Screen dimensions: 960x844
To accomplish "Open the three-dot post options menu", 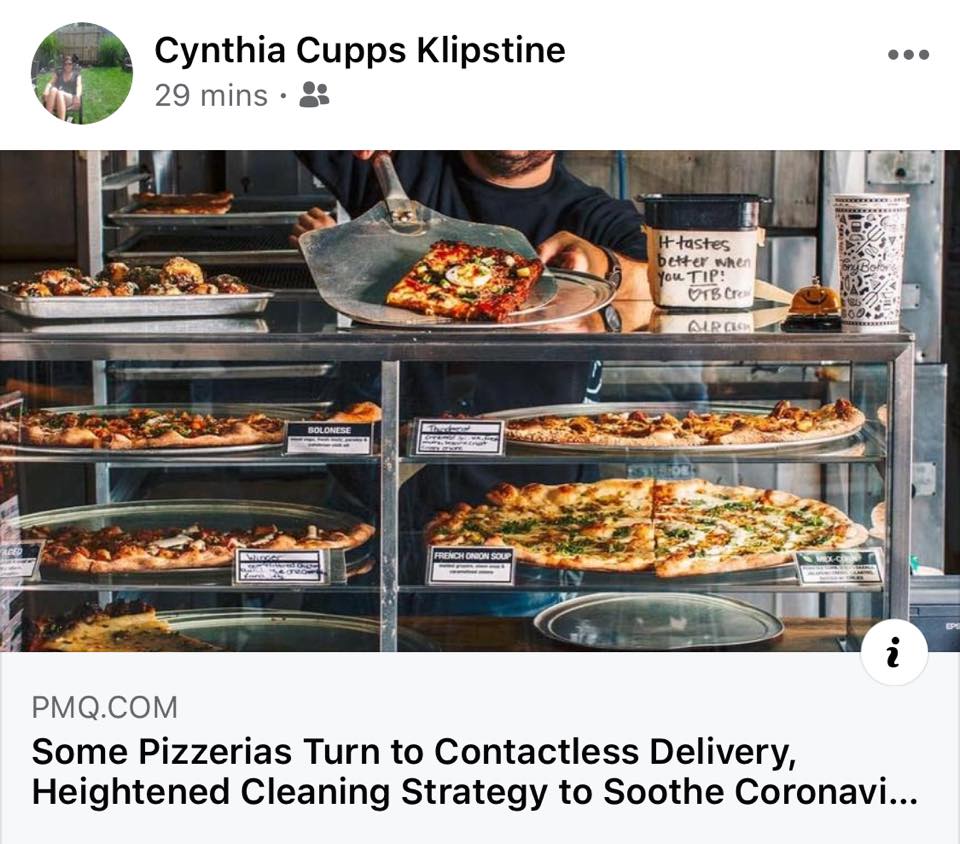I will 909,54.
